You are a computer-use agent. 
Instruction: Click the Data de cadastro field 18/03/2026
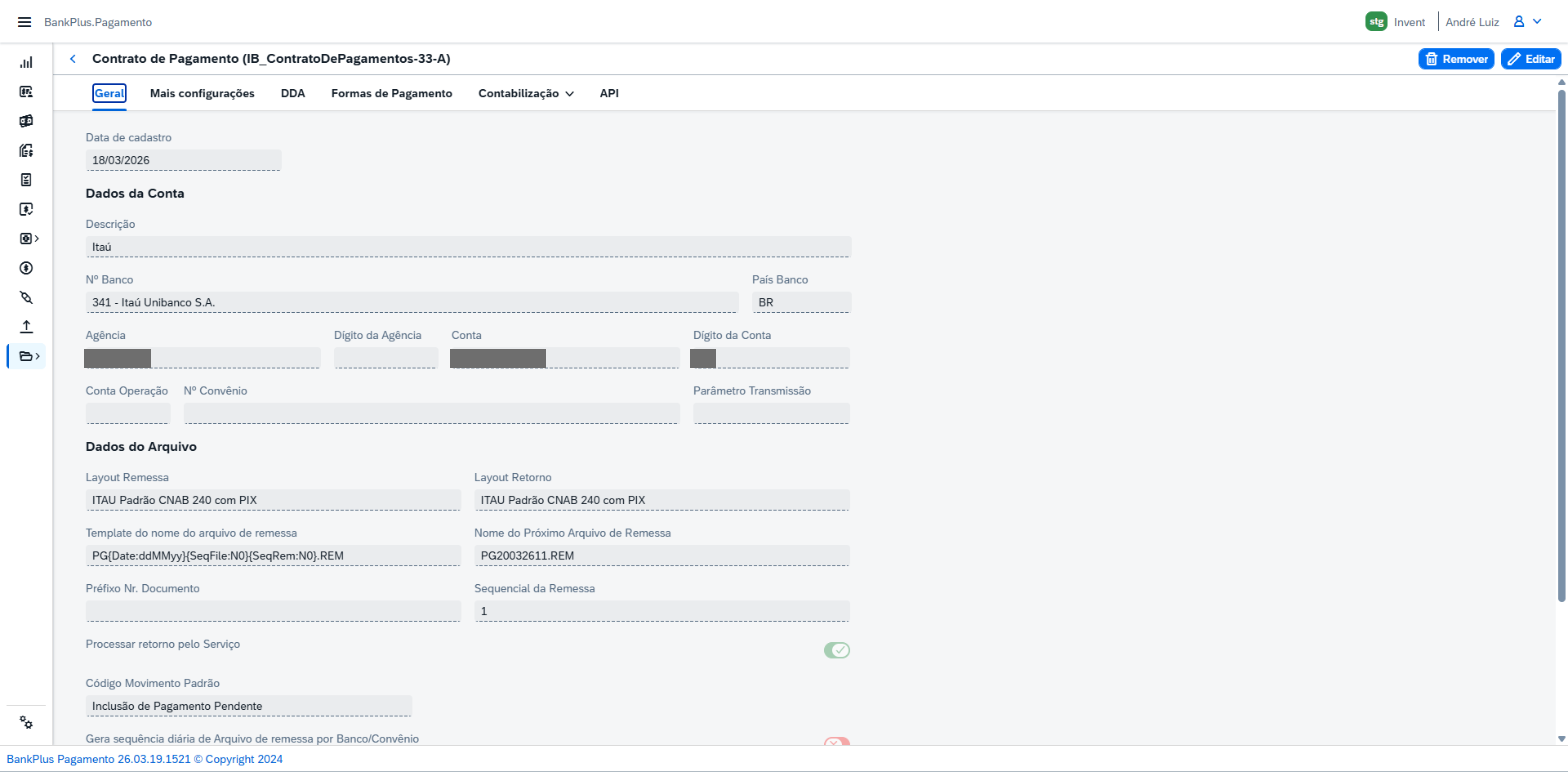pyautogui.click(x=184, y=160)
